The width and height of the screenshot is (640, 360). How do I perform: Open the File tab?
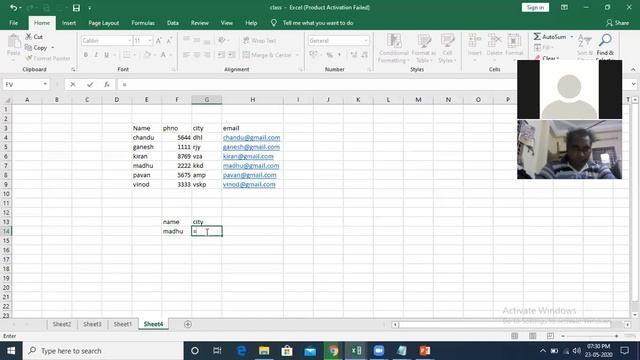coord(13,23)
